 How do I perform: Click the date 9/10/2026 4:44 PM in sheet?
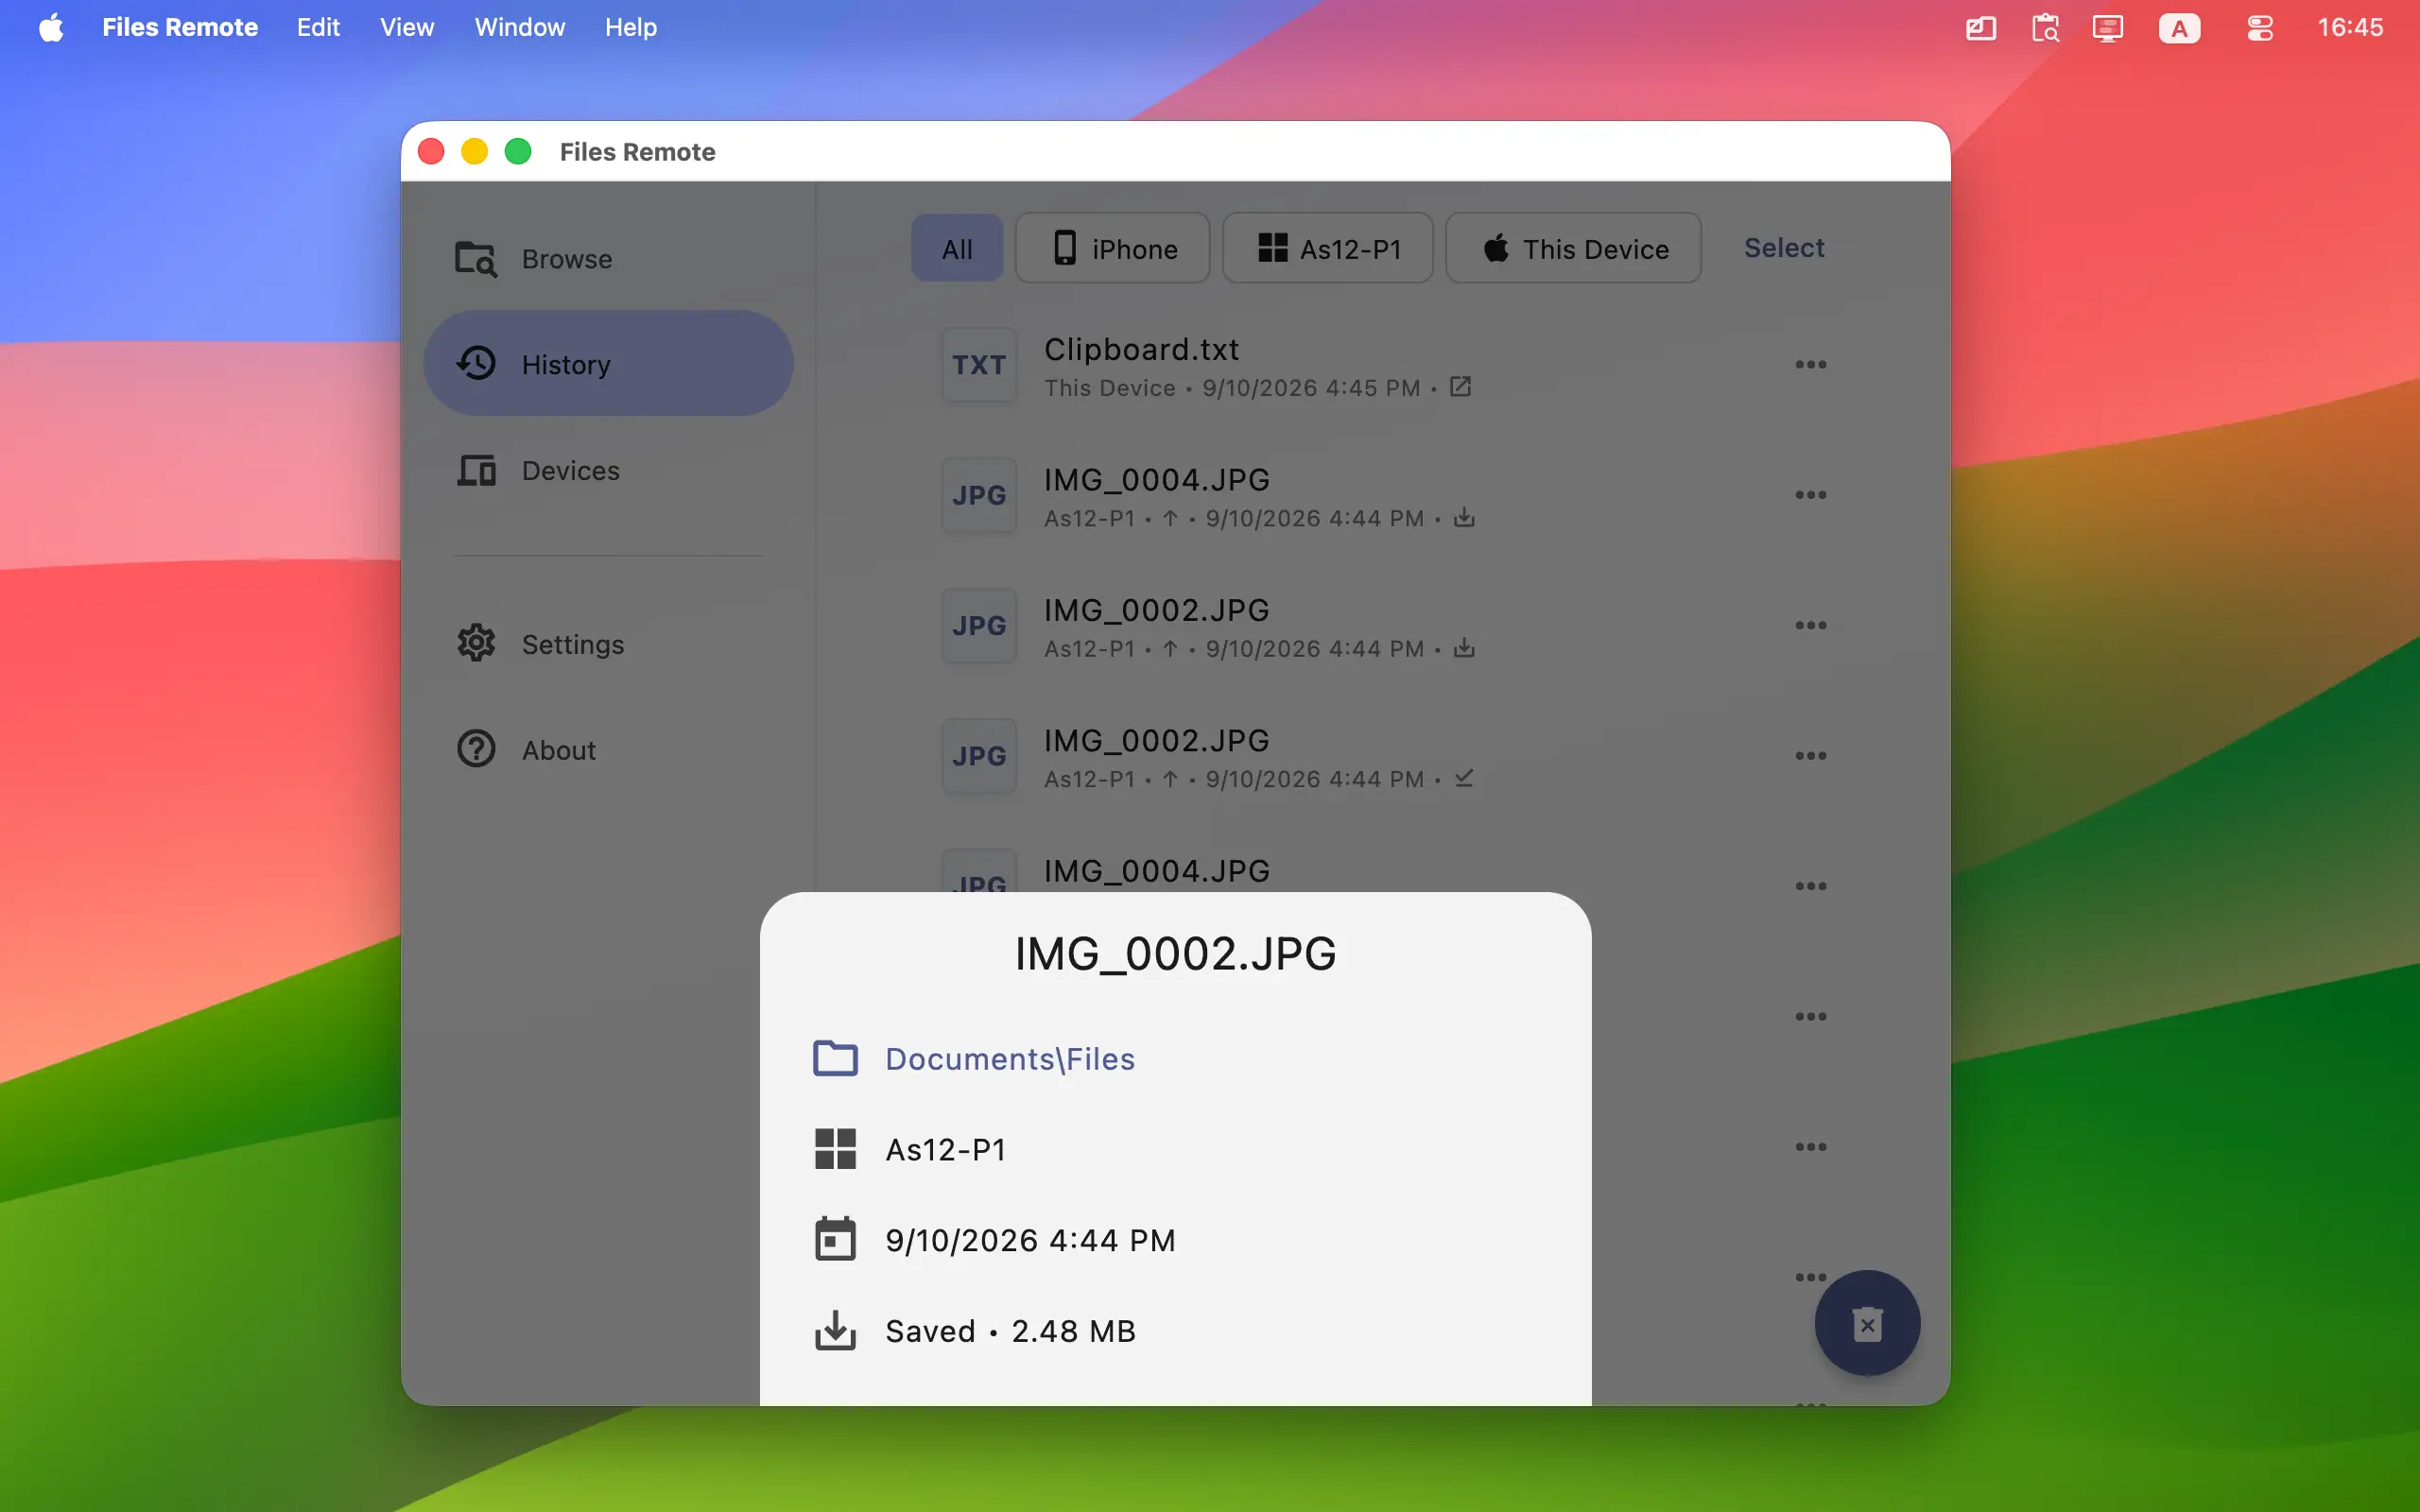point(1030,1240)
